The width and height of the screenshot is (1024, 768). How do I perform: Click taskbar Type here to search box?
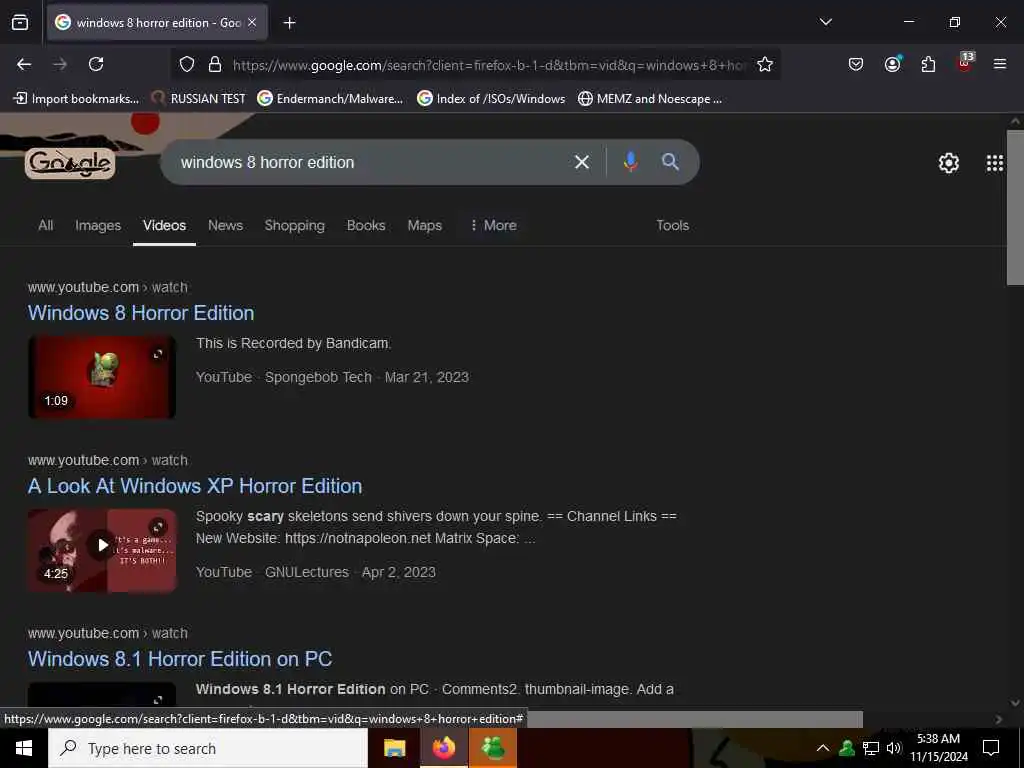pos(208,748)
